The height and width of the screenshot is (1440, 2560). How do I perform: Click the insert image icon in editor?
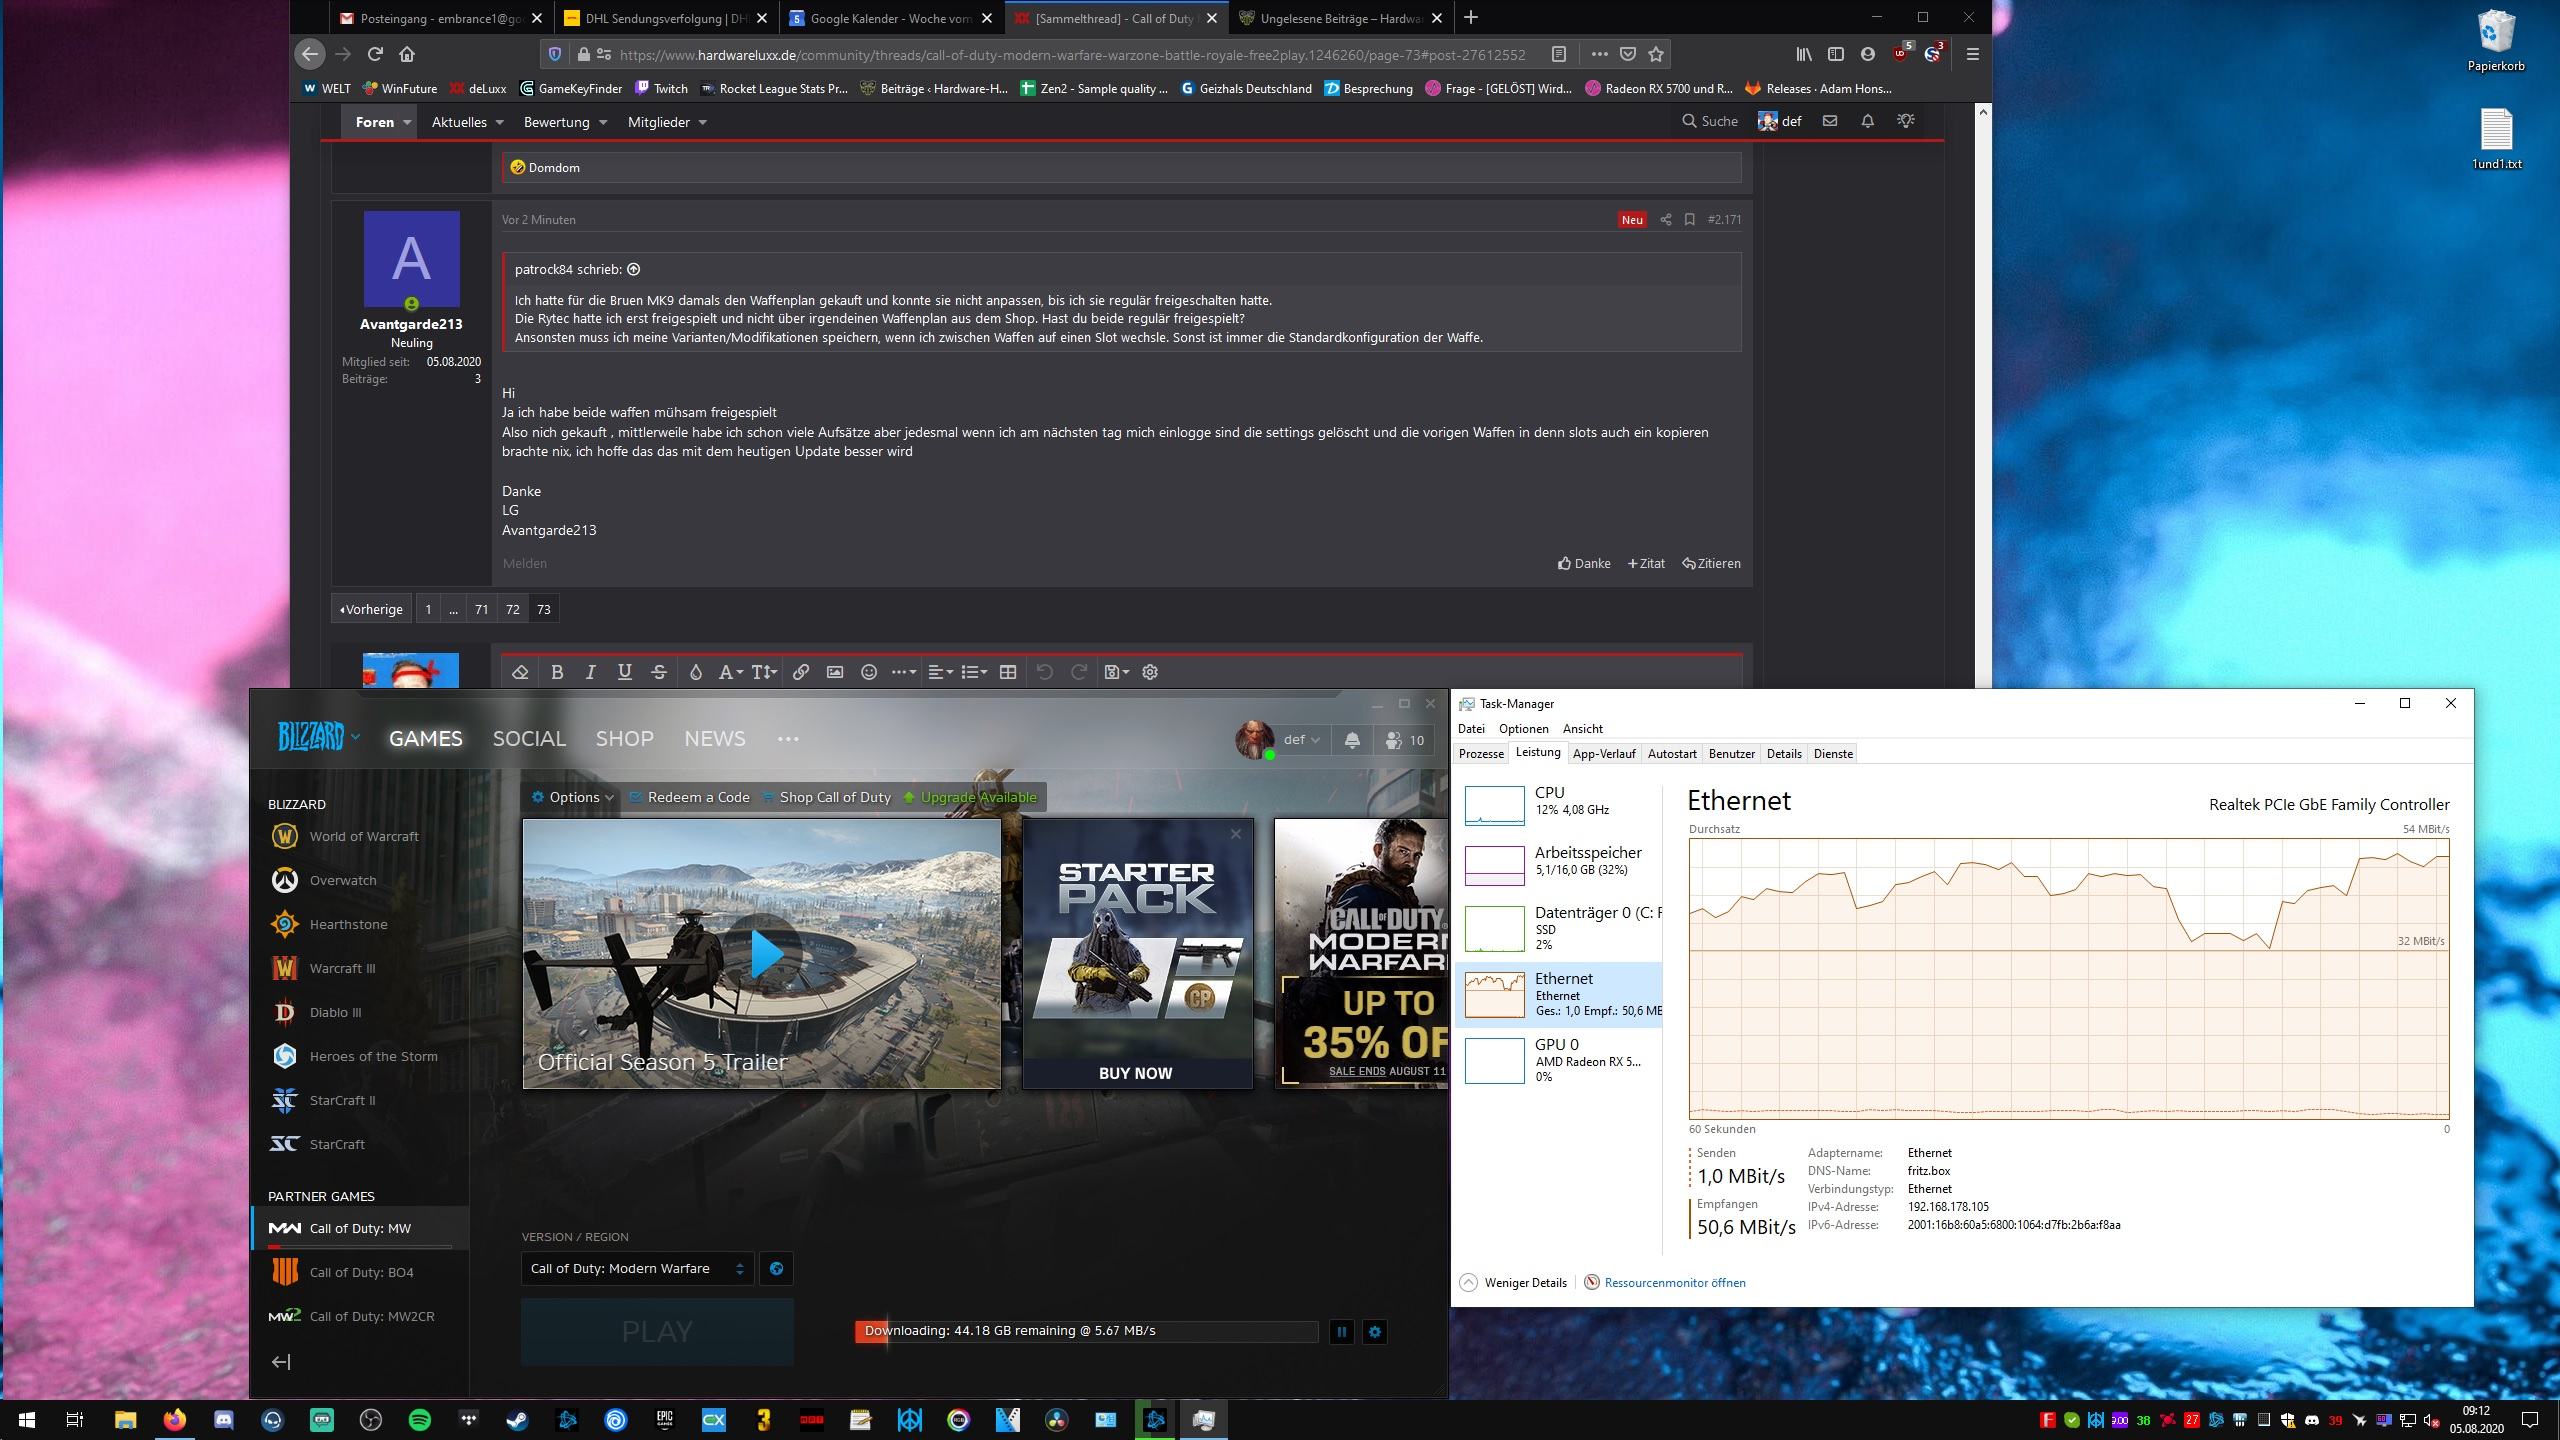835,672
